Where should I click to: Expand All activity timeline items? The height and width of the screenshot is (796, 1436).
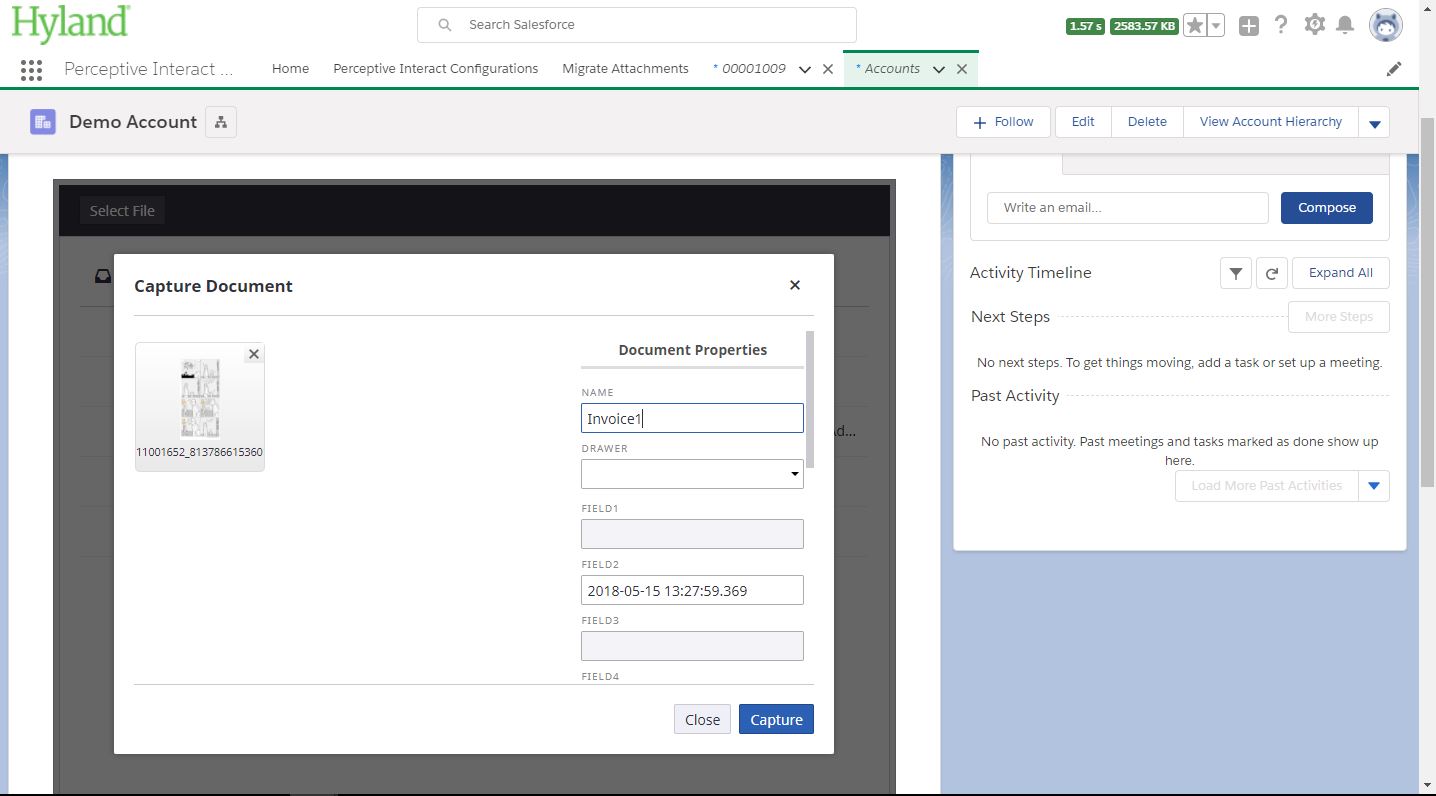(x=1341, y=272)
